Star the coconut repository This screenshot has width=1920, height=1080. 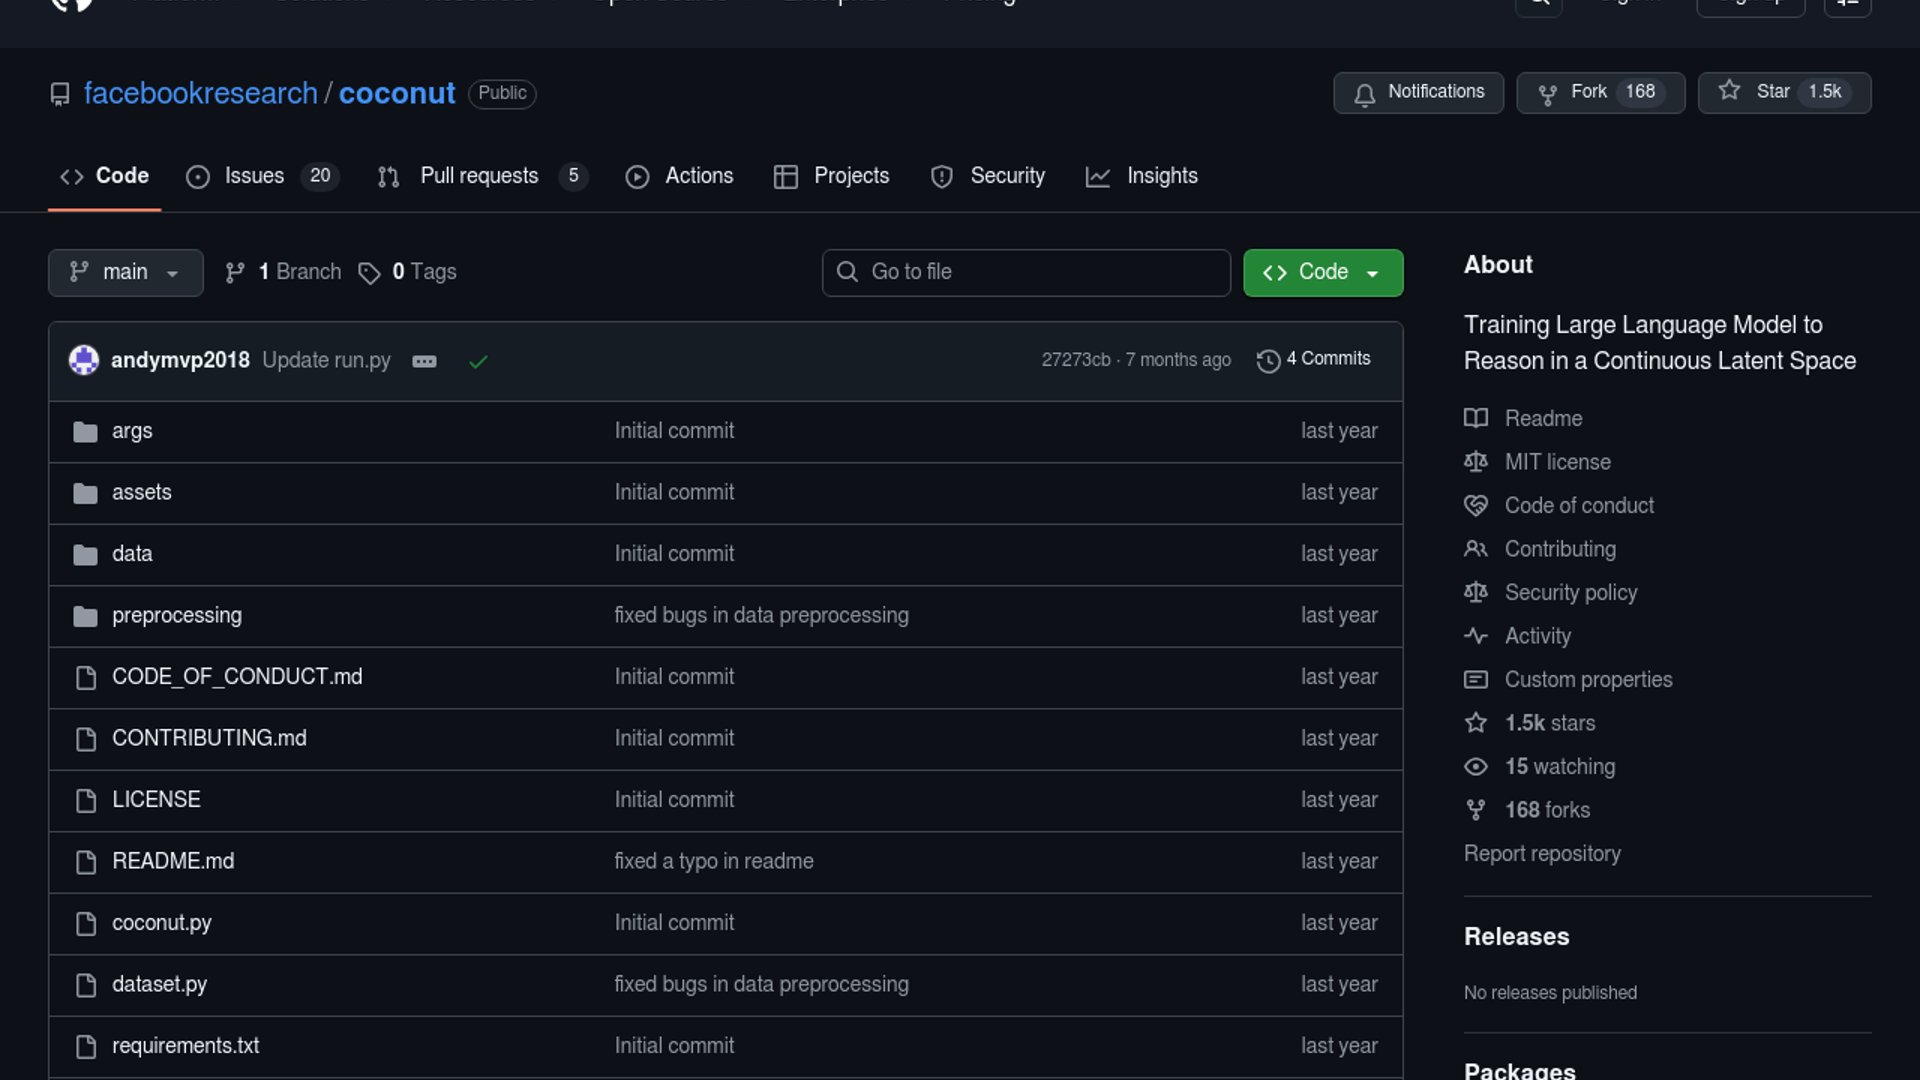pos(1772,92)
